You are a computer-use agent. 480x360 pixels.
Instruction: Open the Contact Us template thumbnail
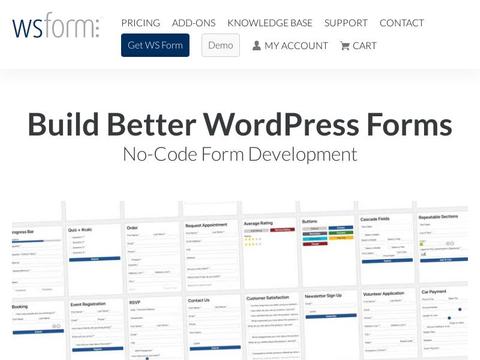[214, 328]
